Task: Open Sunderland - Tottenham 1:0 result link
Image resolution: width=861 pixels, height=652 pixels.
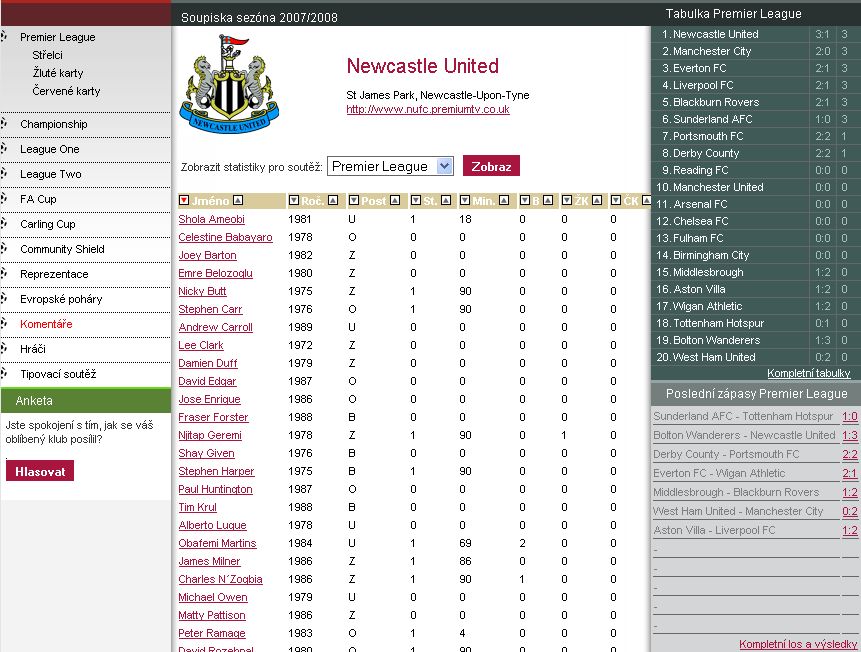Action: [x=849, y=416]
